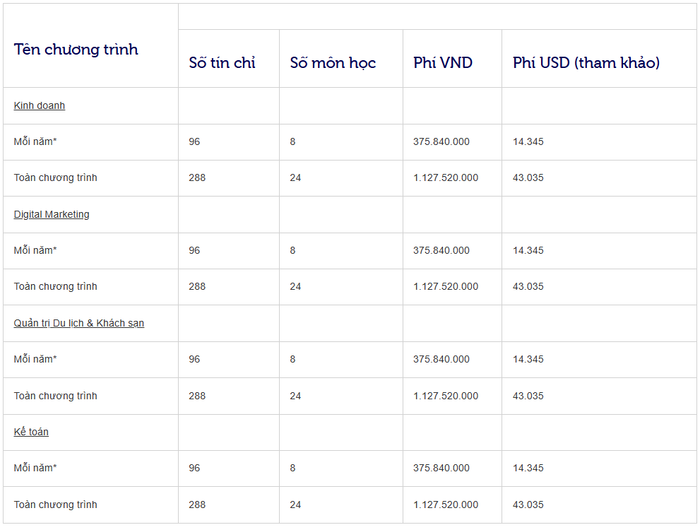The height and width of the screenshot is (528, 700).
Task: Select Mỗi năm* label under Quản trị Du lịch
Action: (x=35, y=359)
